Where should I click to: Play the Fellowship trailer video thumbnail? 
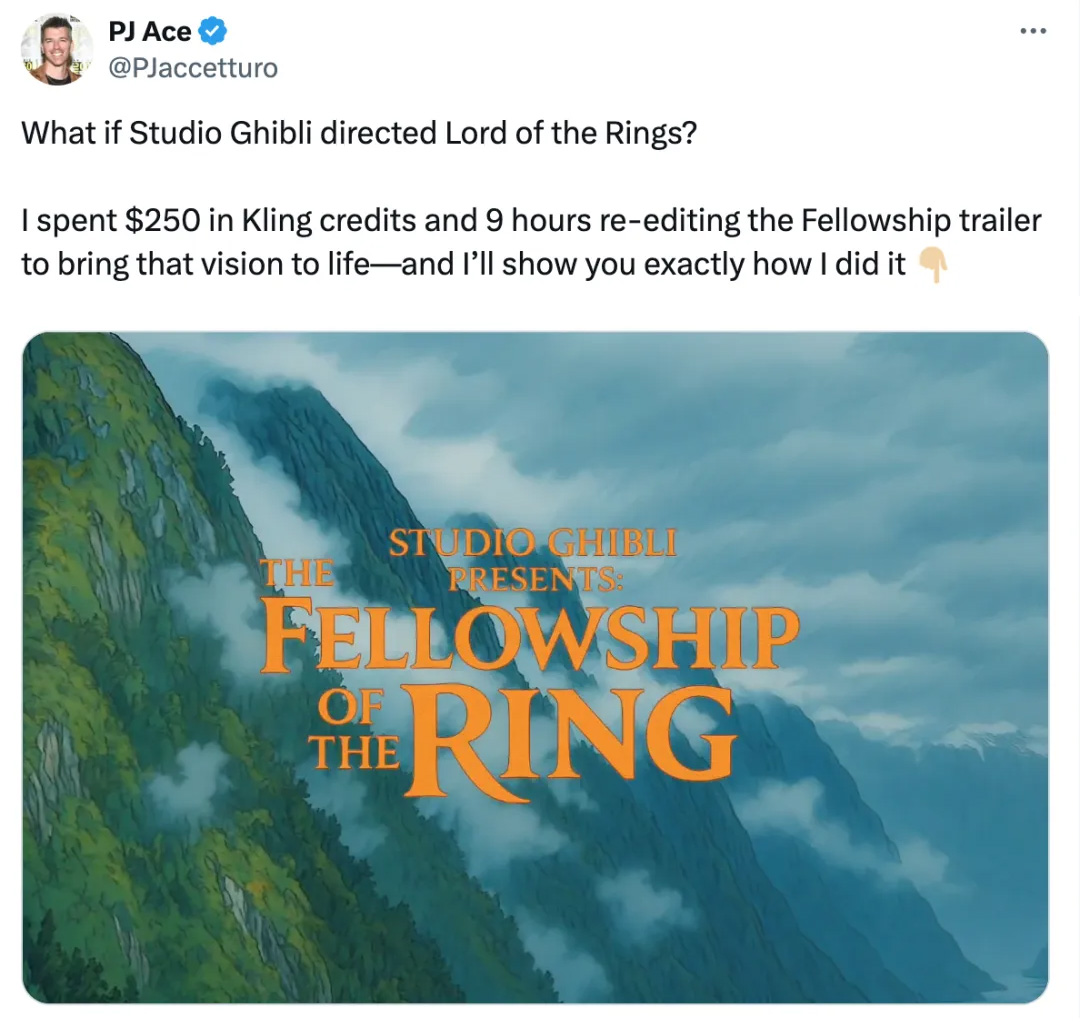(535, 667)
